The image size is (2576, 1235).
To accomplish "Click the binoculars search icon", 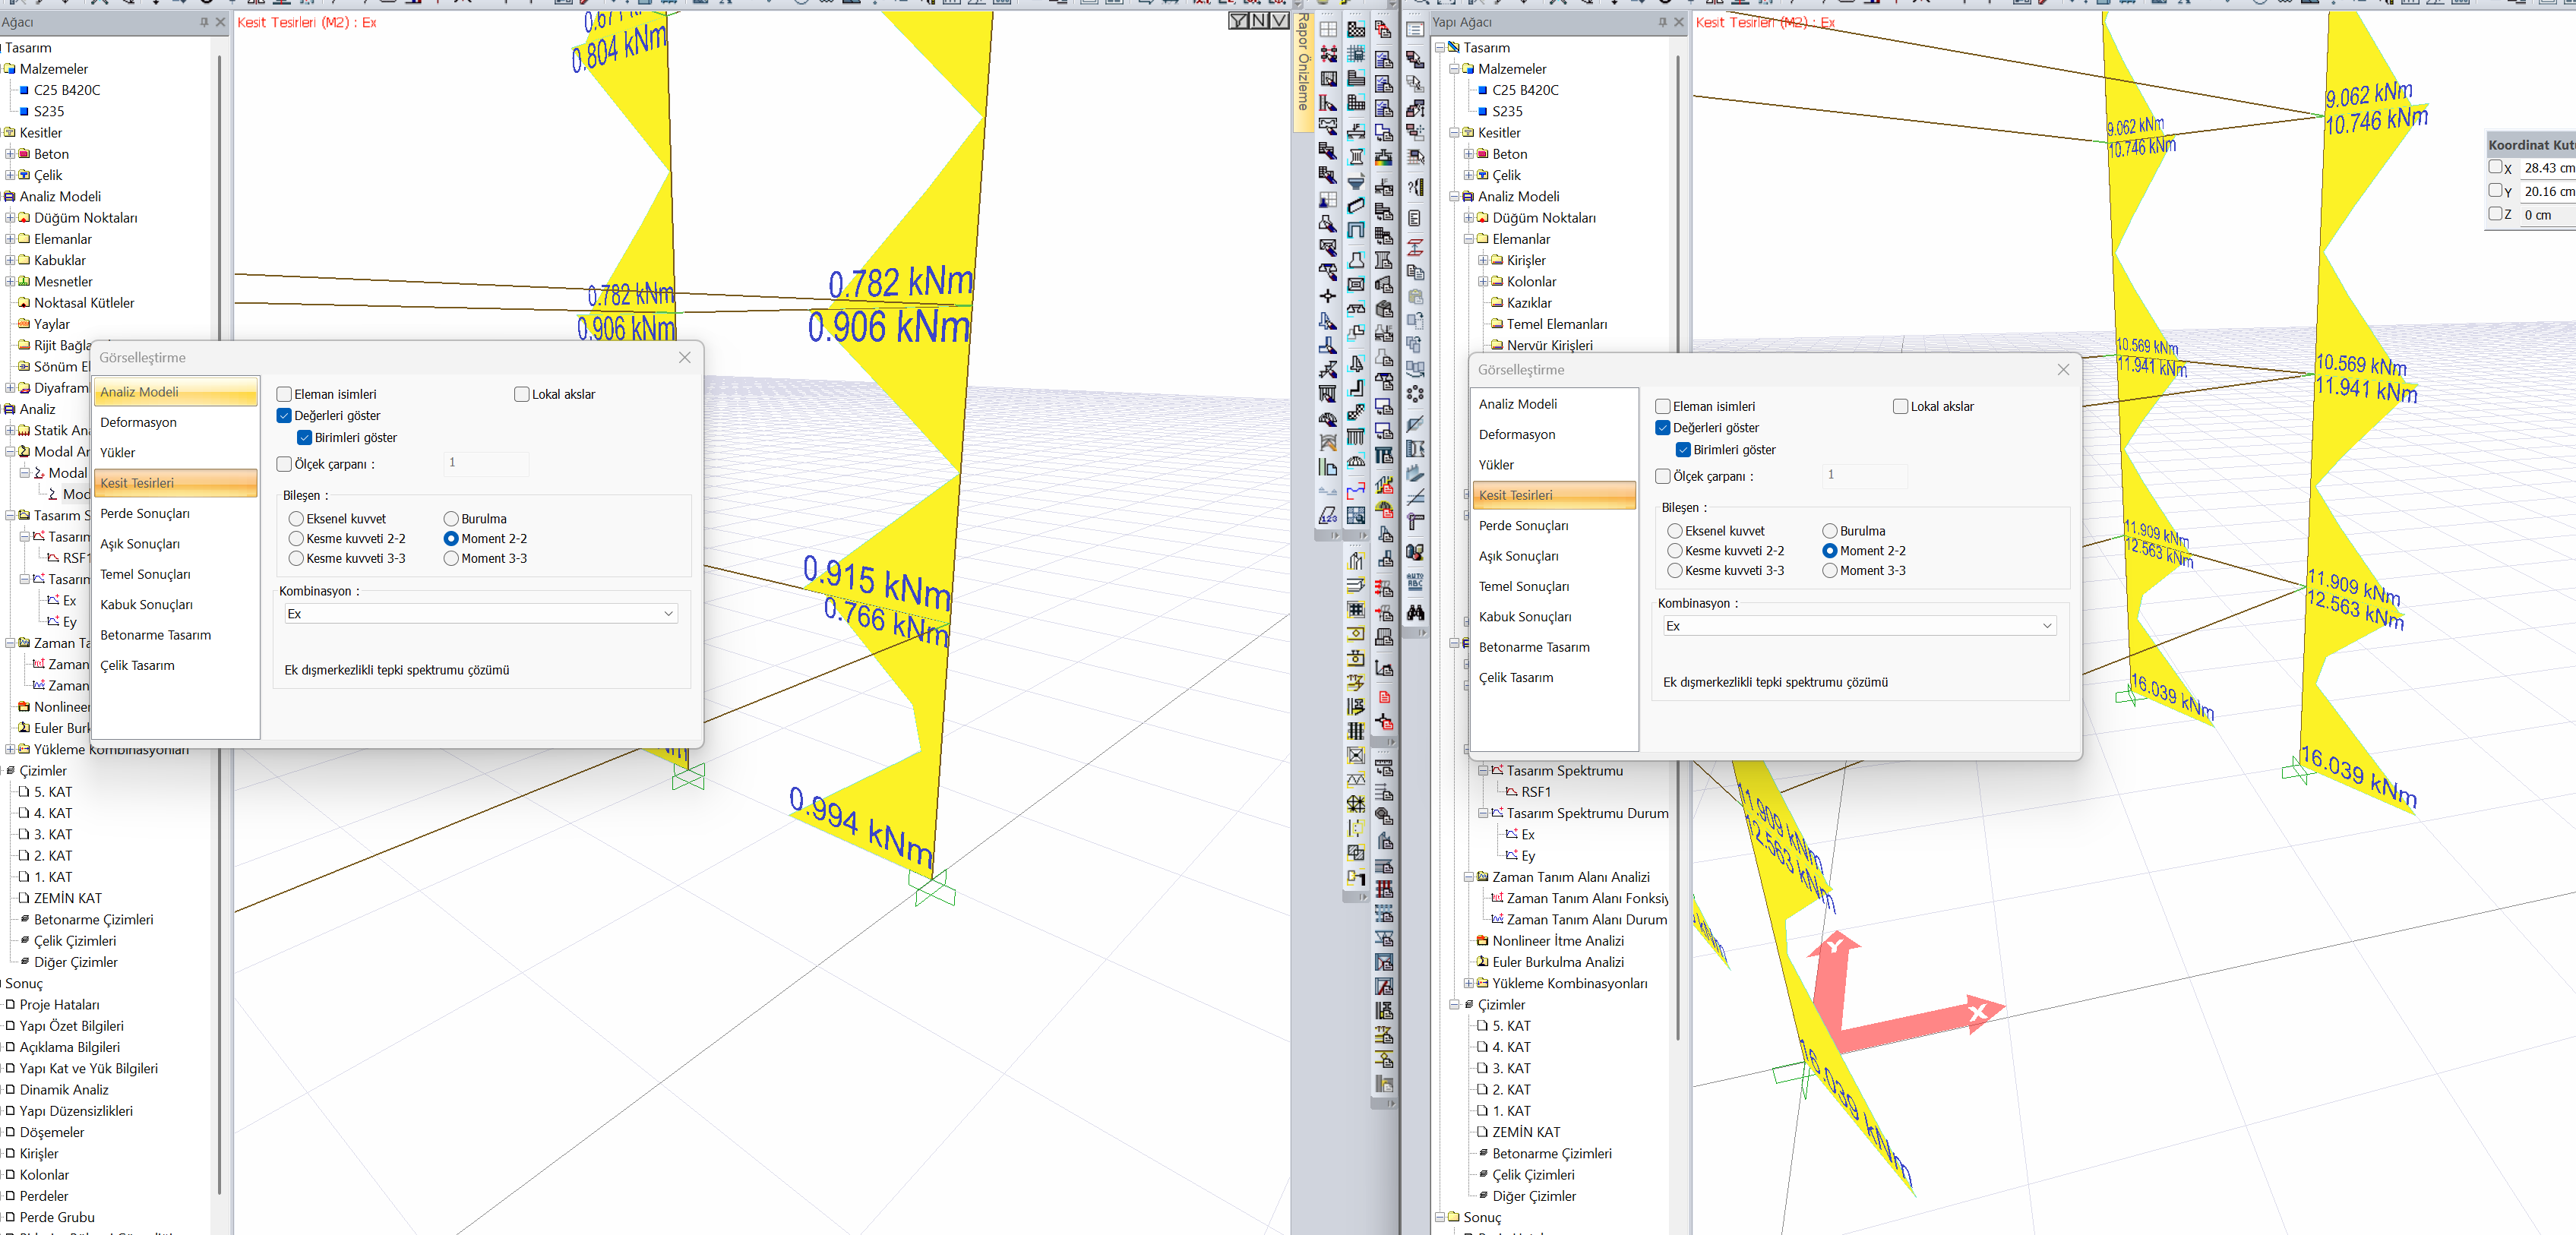I will click(x=1415, y=612).
